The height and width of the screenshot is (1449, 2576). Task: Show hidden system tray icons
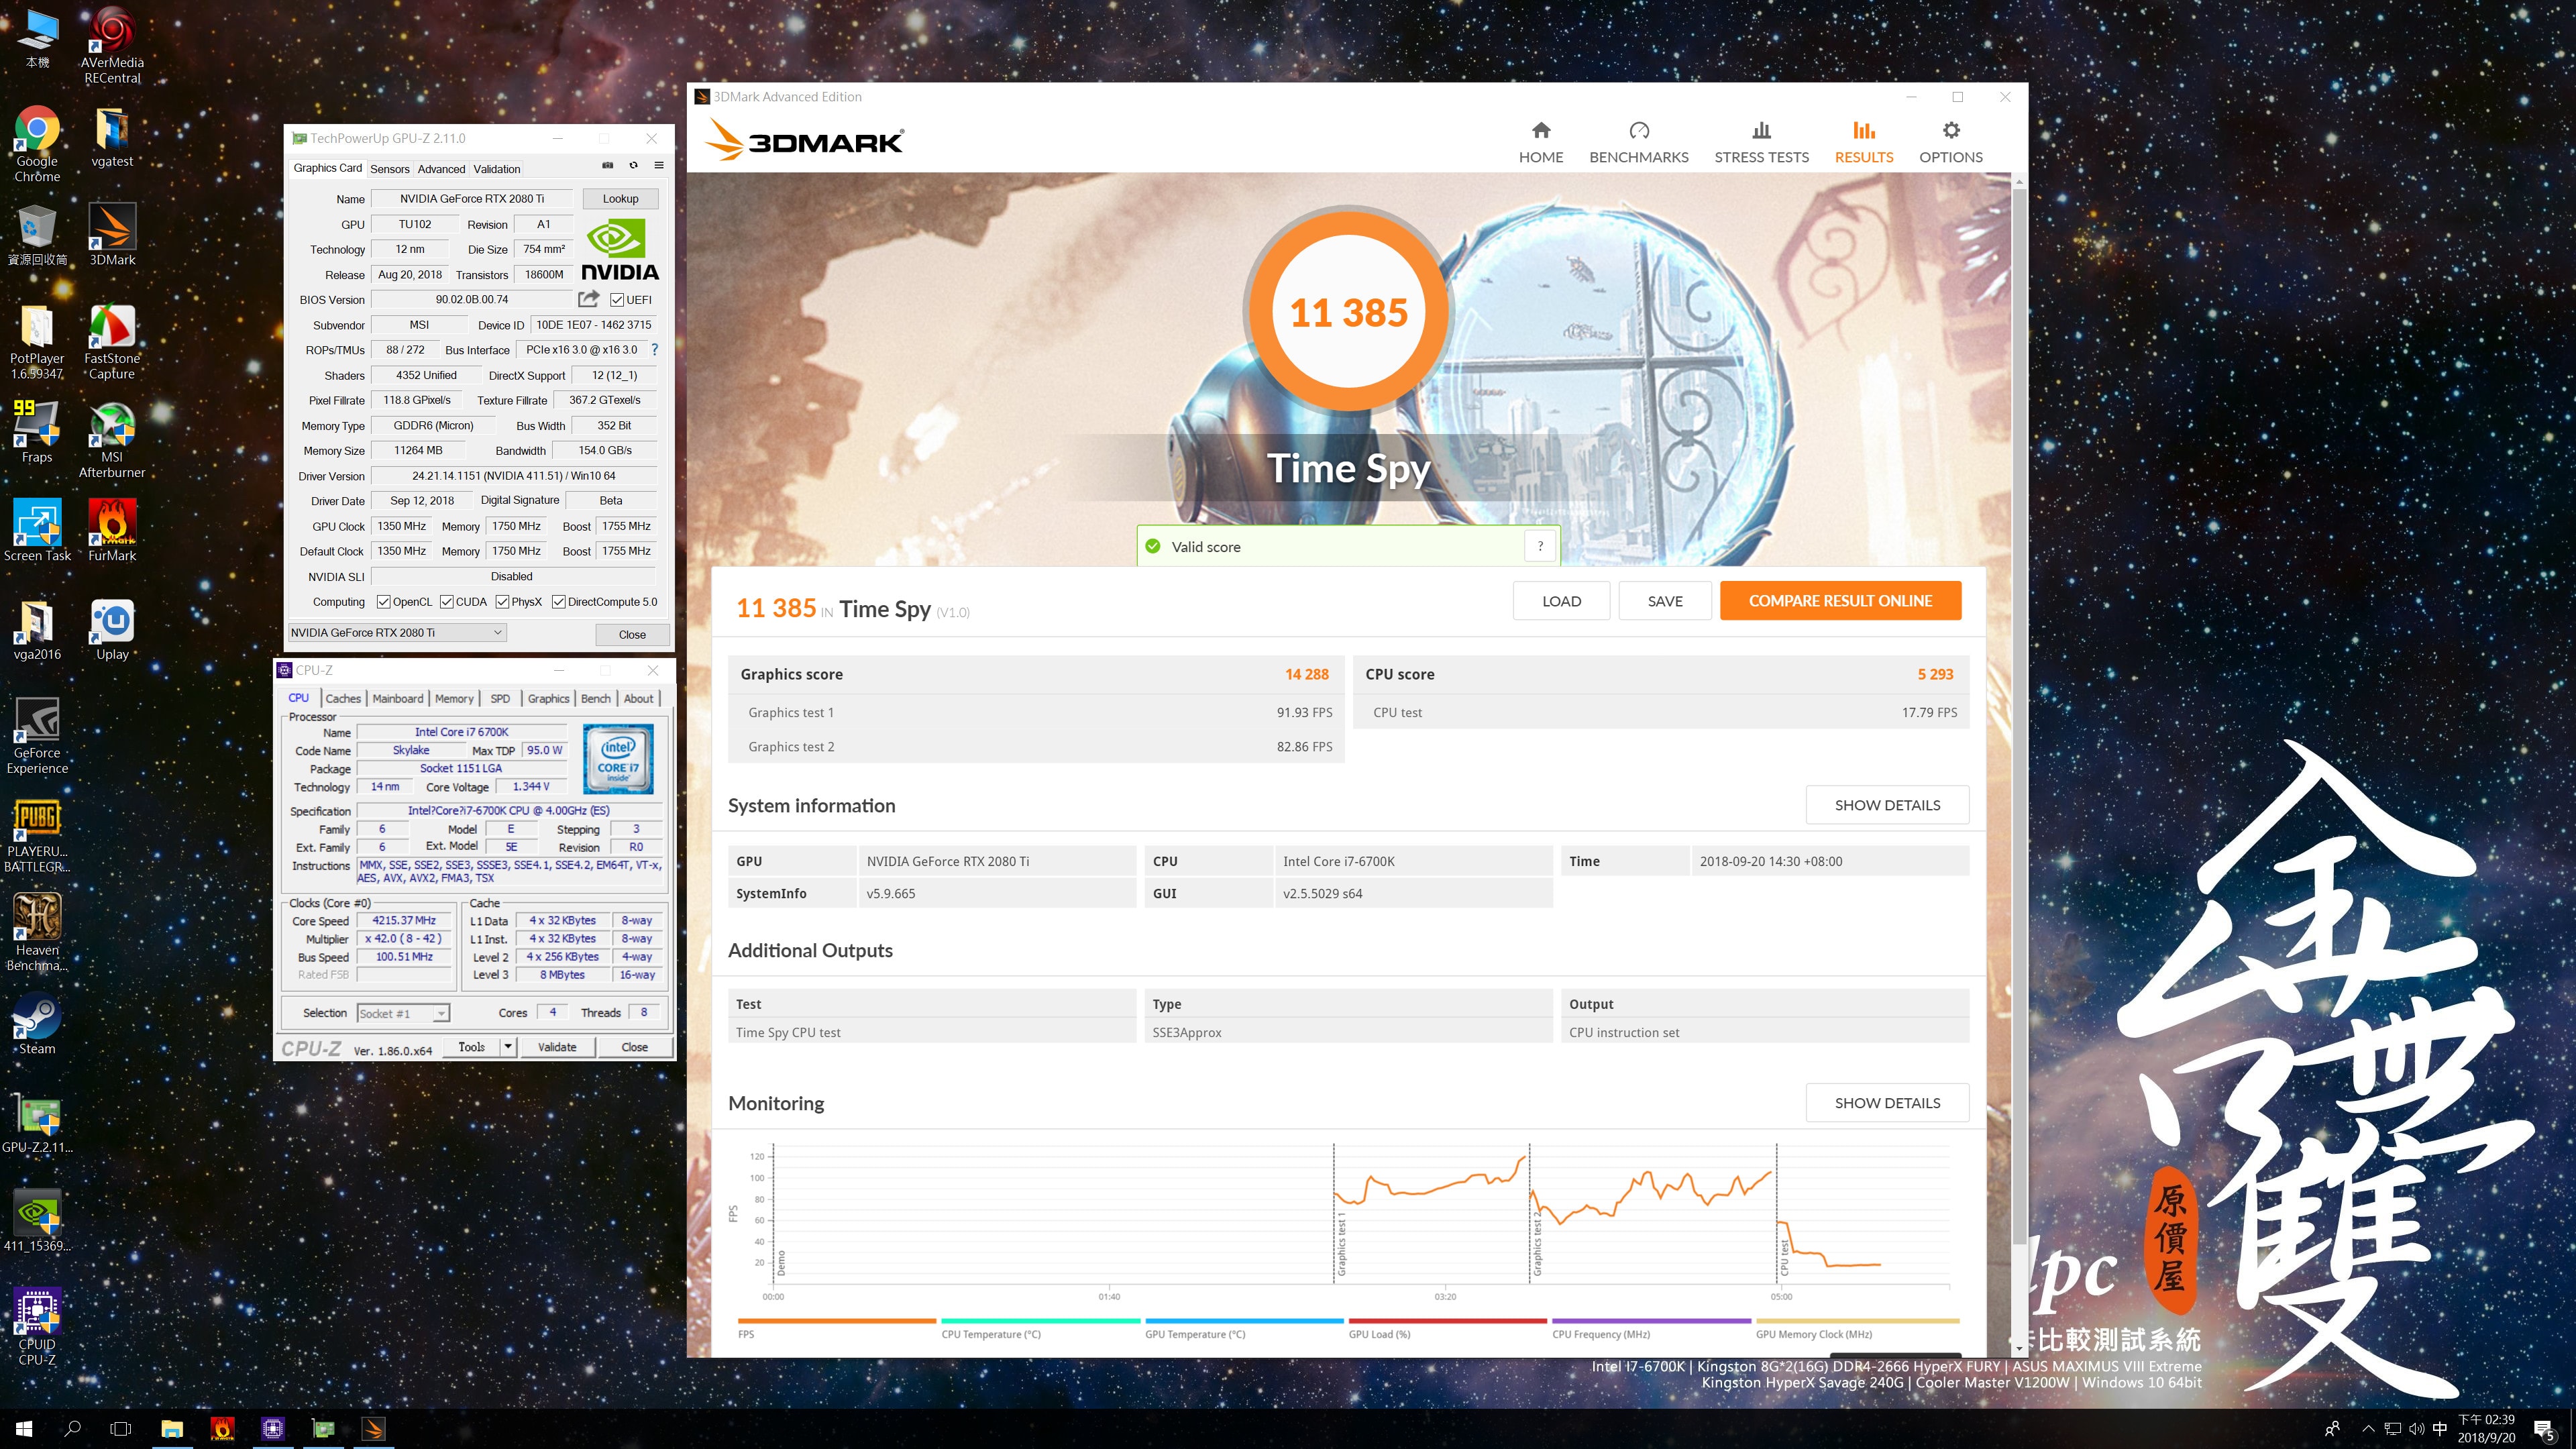click(2368, 1429)
